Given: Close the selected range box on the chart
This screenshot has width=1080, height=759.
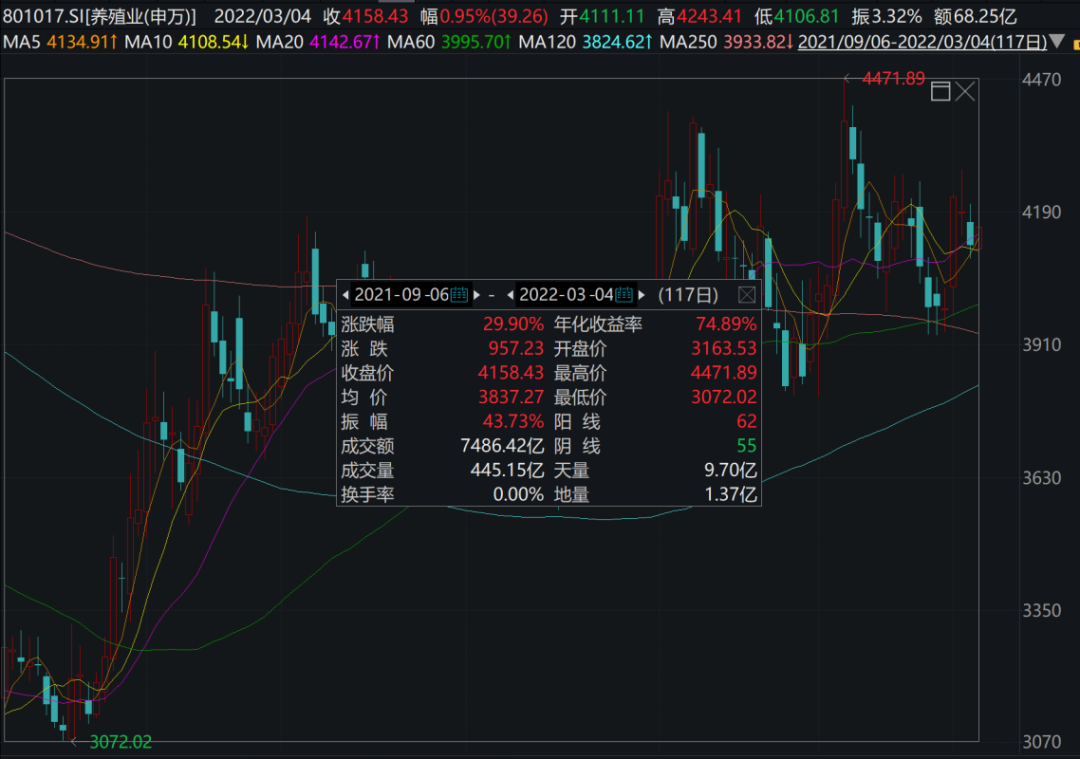Looking at the screenshot, I should pyautogui.click(x=966, y=91).
